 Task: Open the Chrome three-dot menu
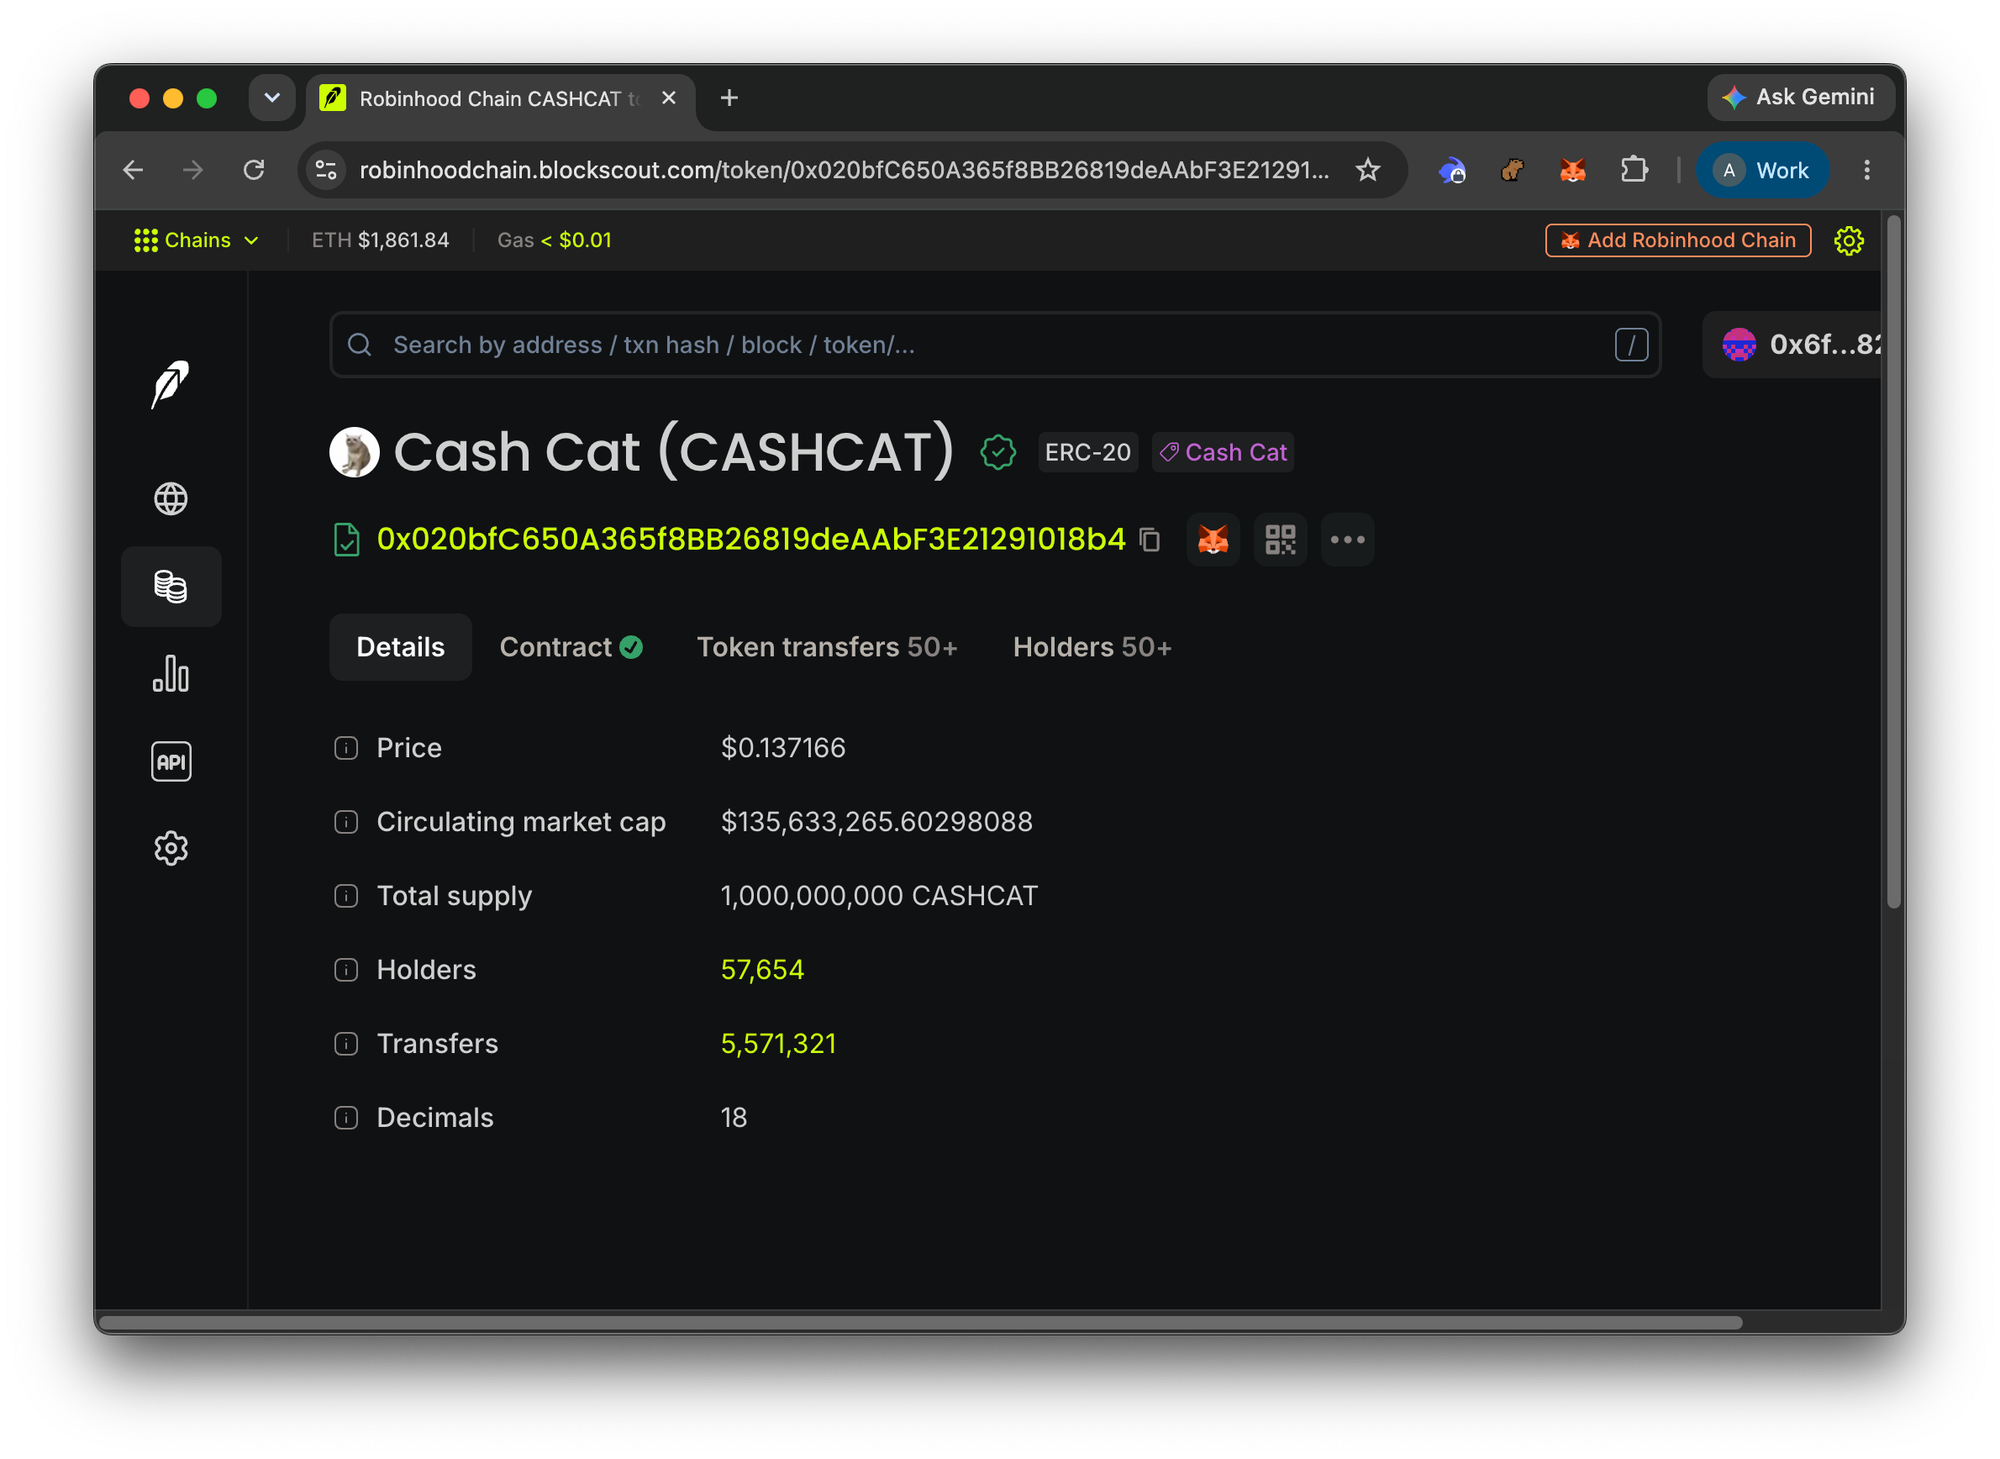(x=1866, y=170)
